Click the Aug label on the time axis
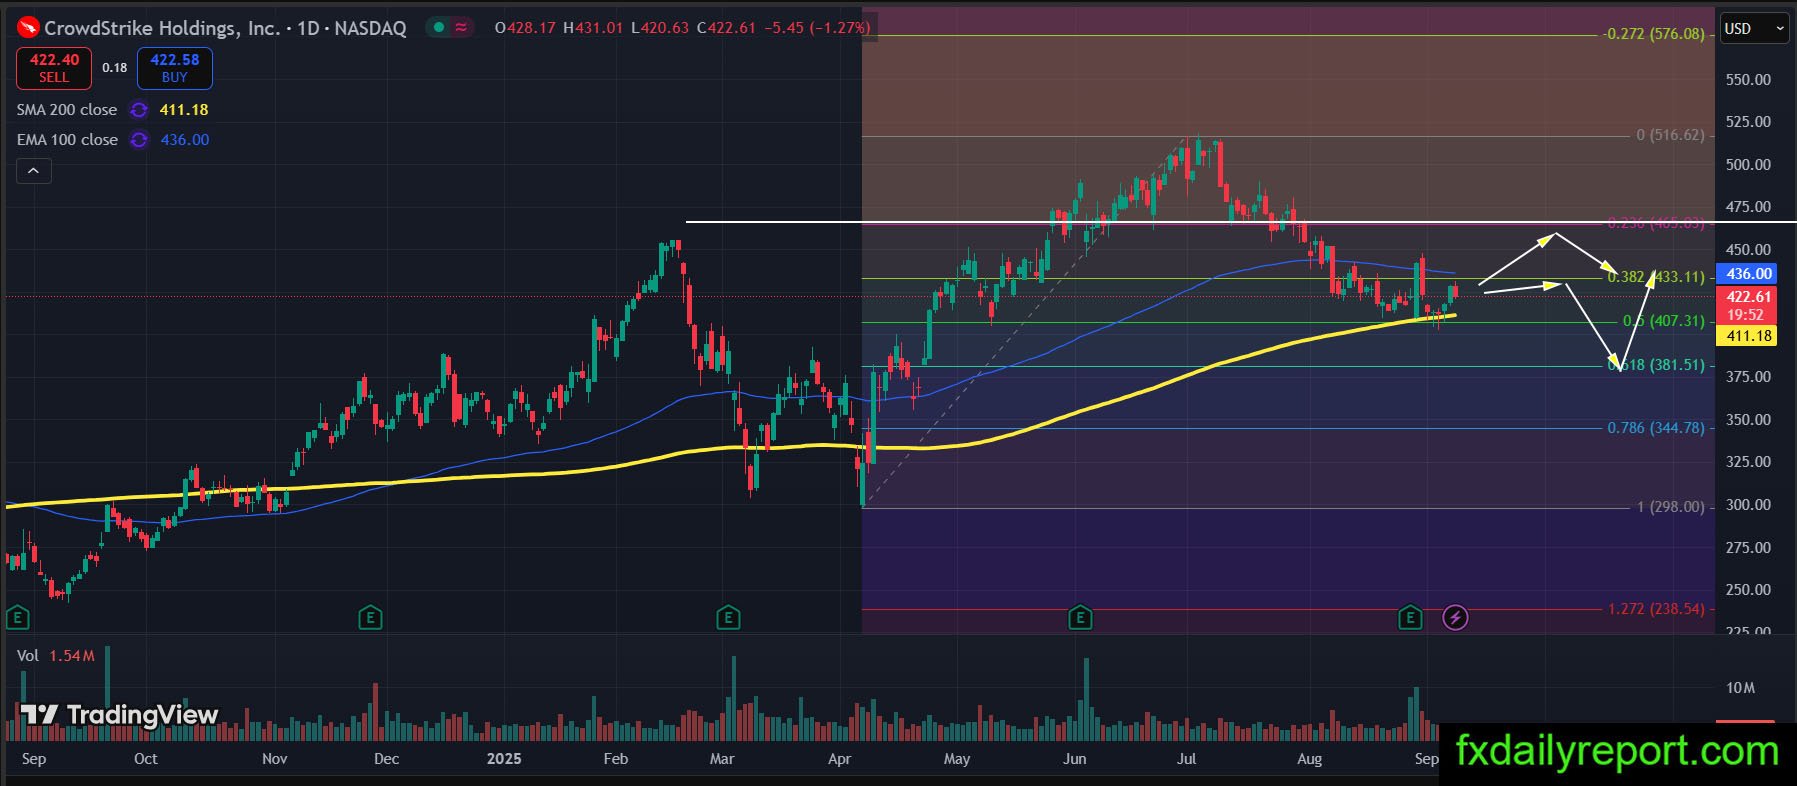This screenshot has height=786, width=1797. (x=1309, y=759)
